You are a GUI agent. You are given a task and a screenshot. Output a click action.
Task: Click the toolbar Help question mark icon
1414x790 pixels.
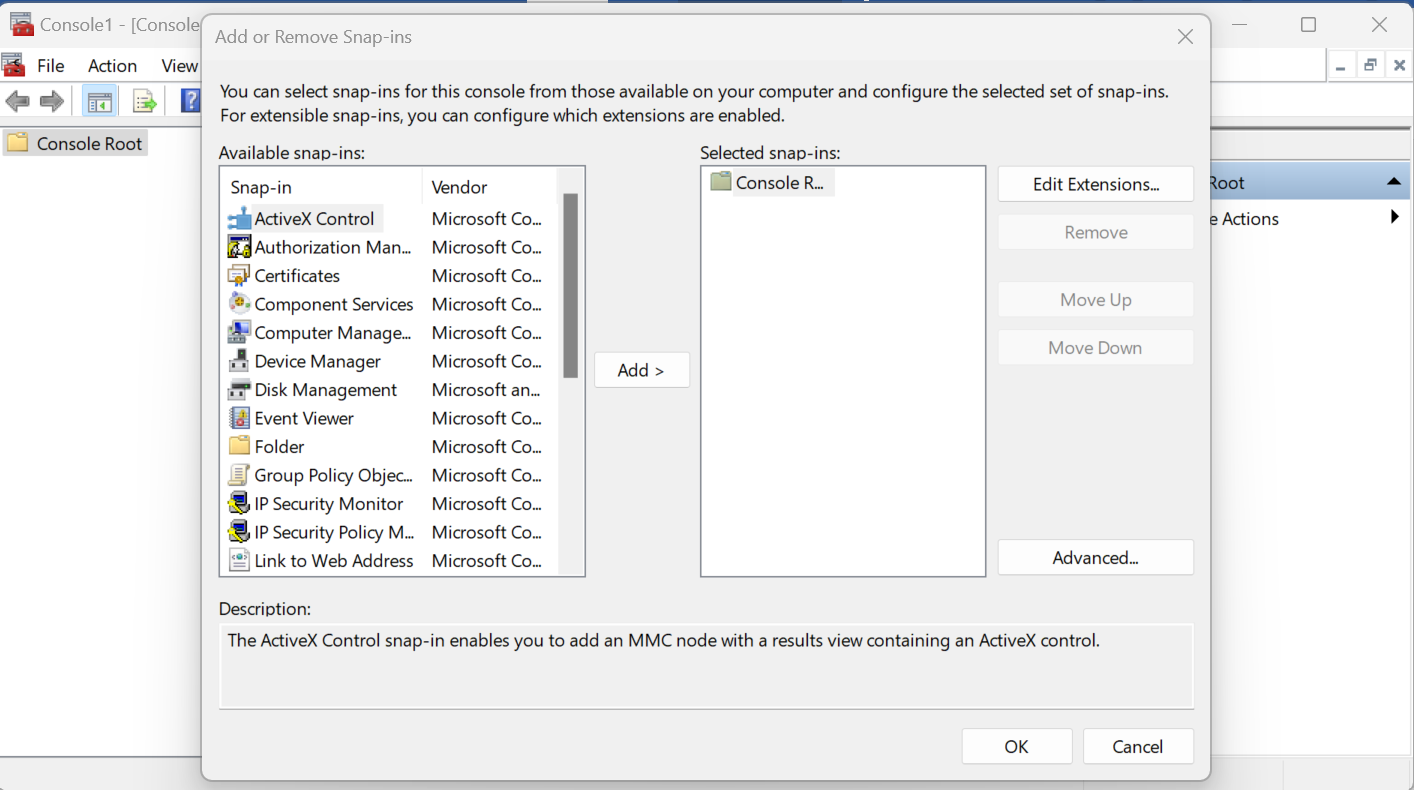click(x=190, y=101)
